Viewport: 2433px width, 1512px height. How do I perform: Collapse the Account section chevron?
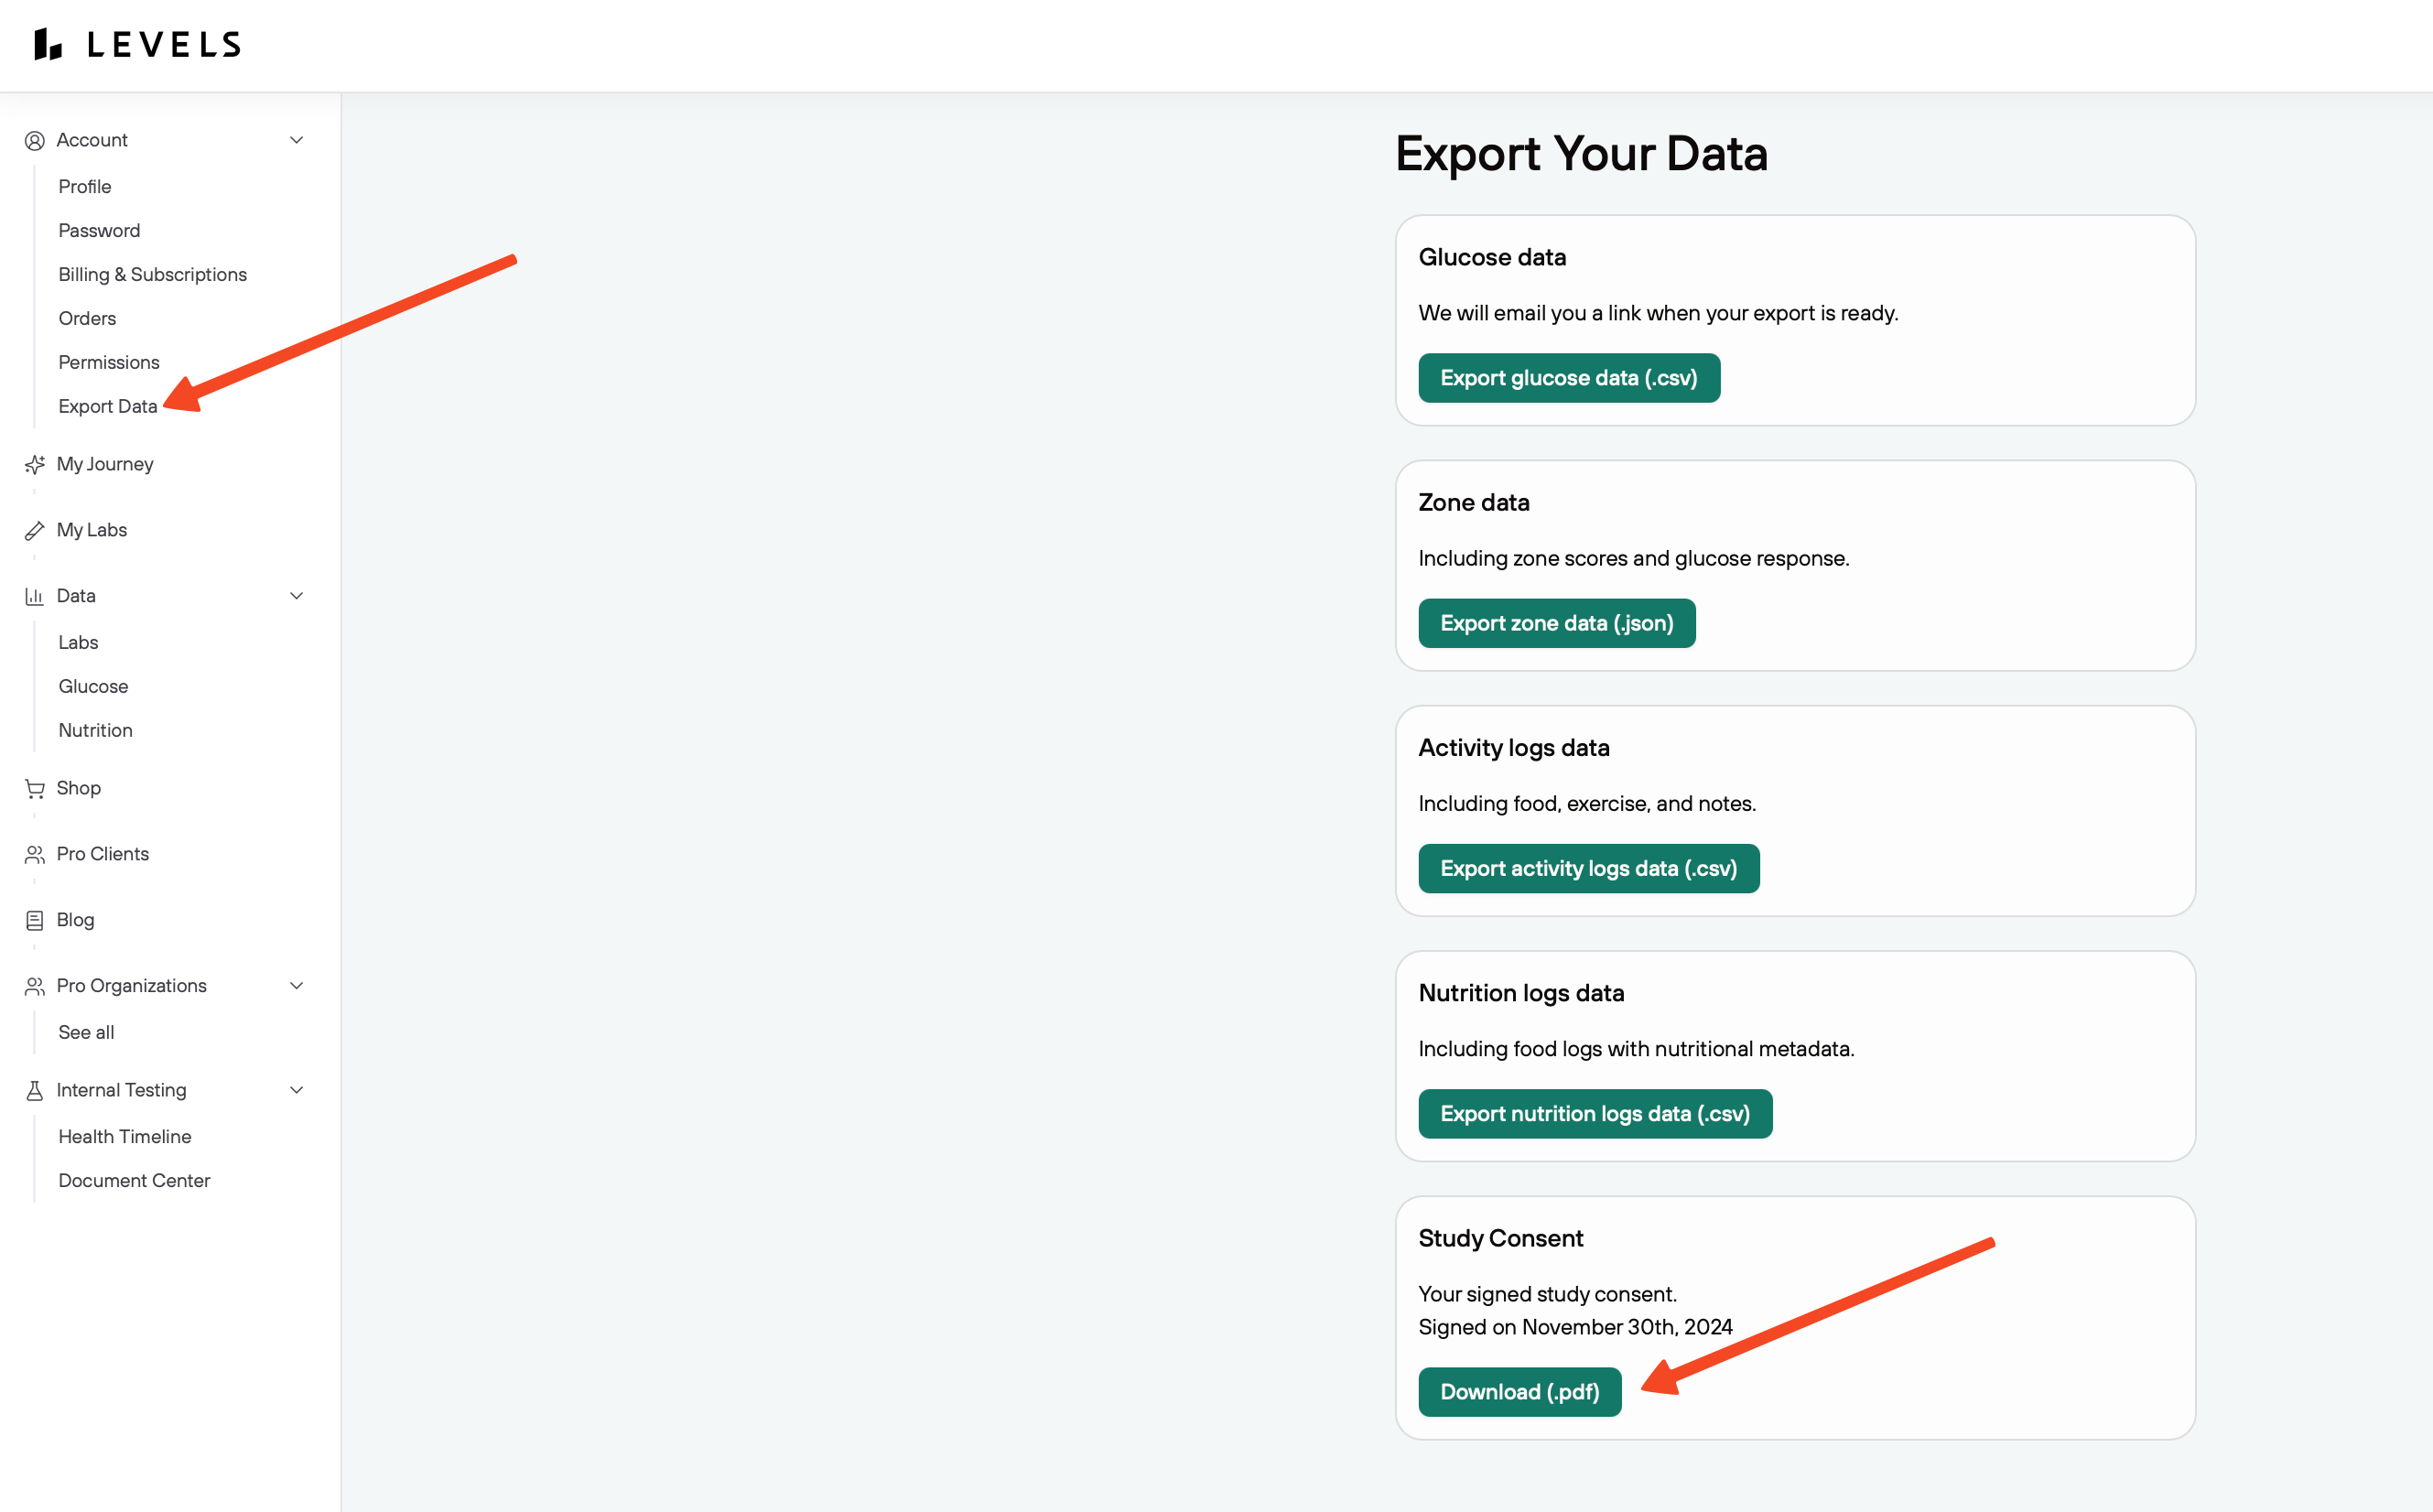coord(297,140)
